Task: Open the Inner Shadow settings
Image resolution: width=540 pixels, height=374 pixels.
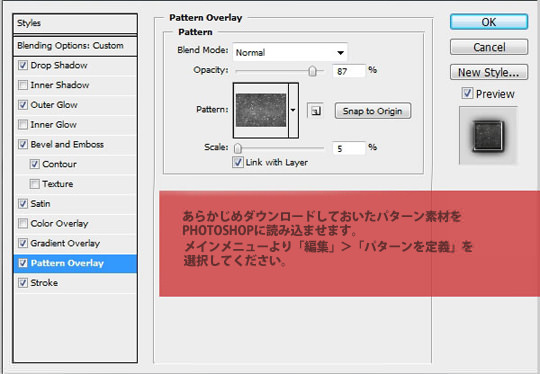Action: (60, 85)
